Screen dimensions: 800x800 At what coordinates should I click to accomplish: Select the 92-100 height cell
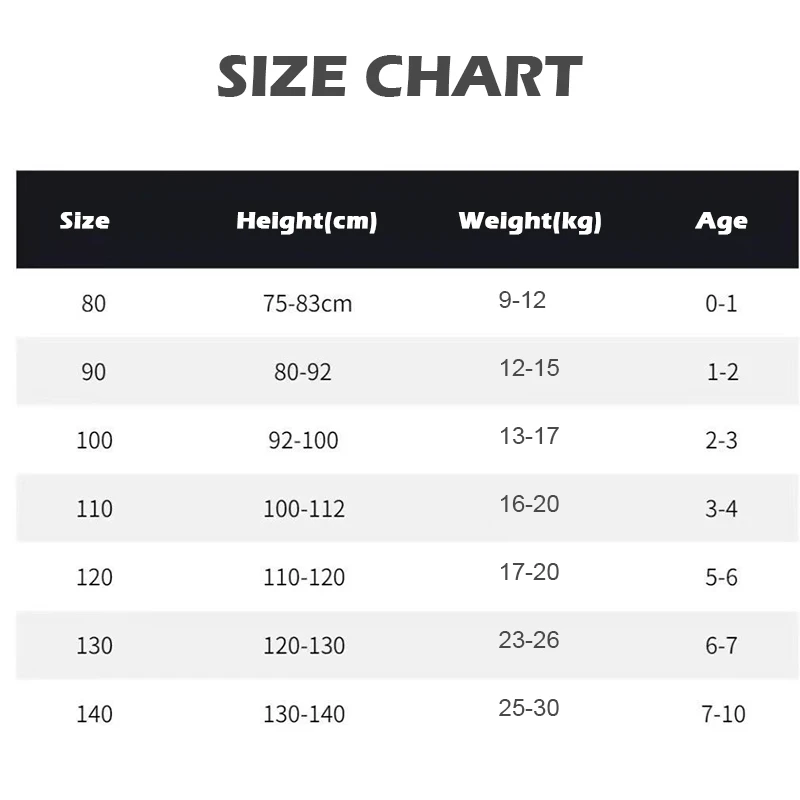point(303,440)
